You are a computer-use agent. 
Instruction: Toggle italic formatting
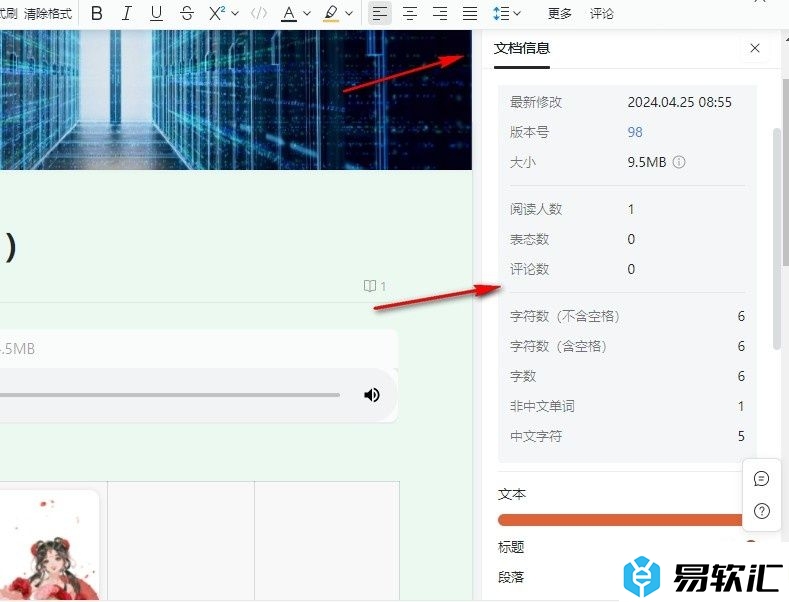point(126,14)
